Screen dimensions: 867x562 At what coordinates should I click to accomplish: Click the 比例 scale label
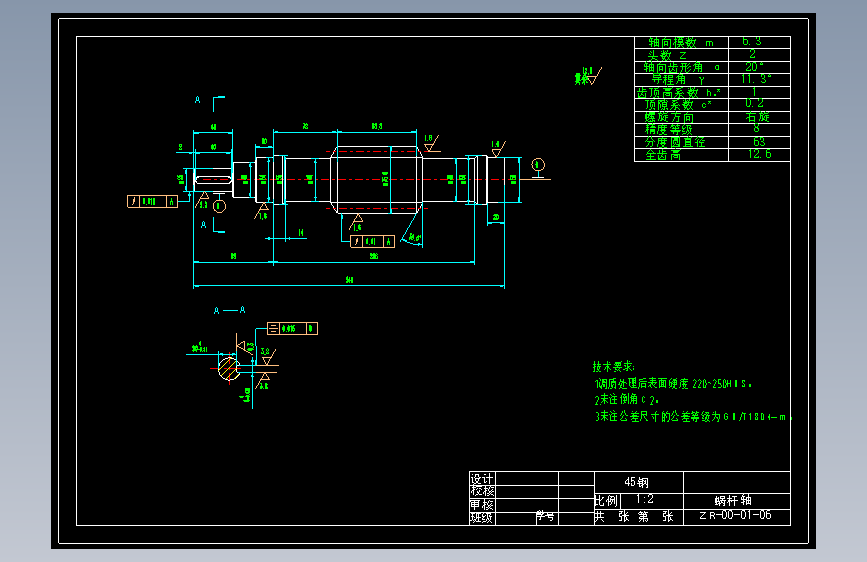606,501
